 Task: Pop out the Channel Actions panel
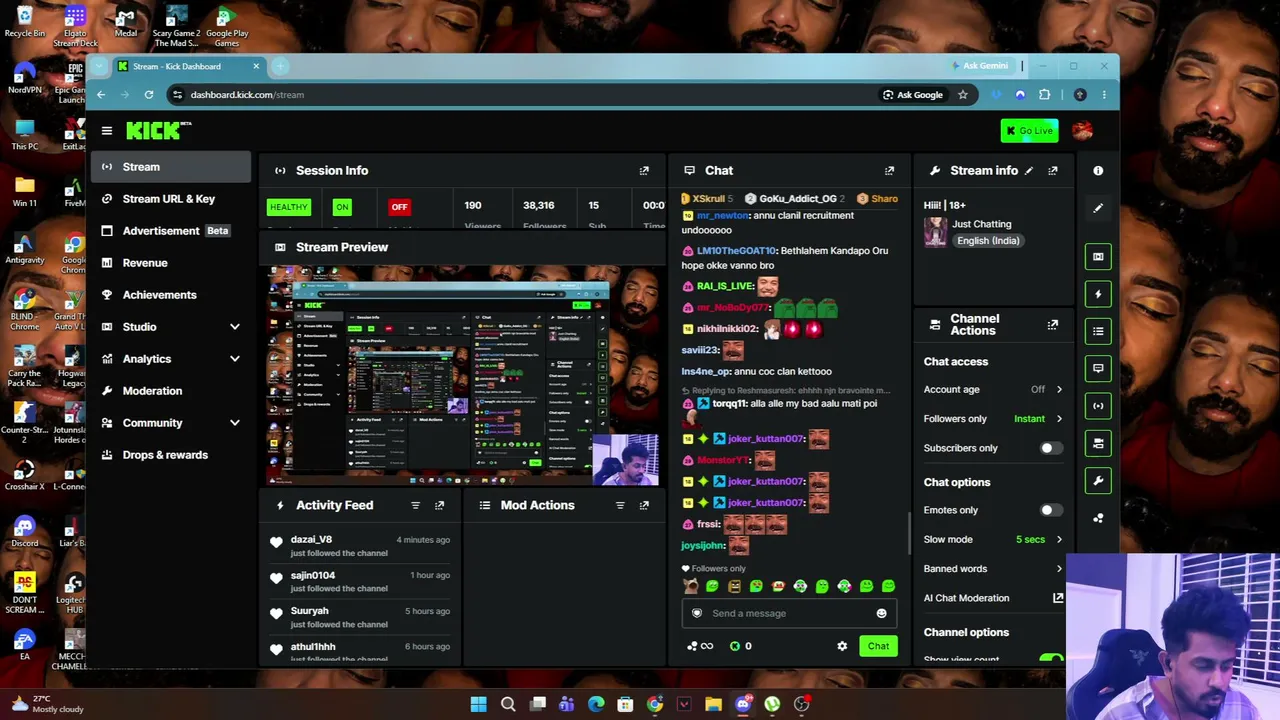1052,325
